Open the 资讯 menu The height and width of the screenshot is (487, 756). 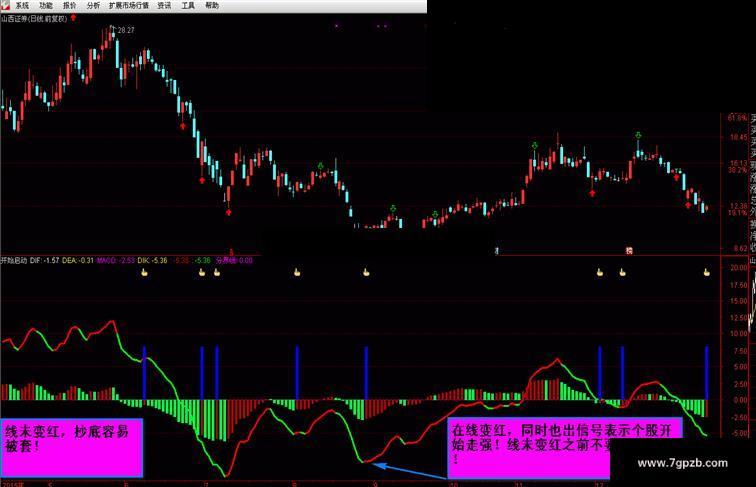point(164,5)
